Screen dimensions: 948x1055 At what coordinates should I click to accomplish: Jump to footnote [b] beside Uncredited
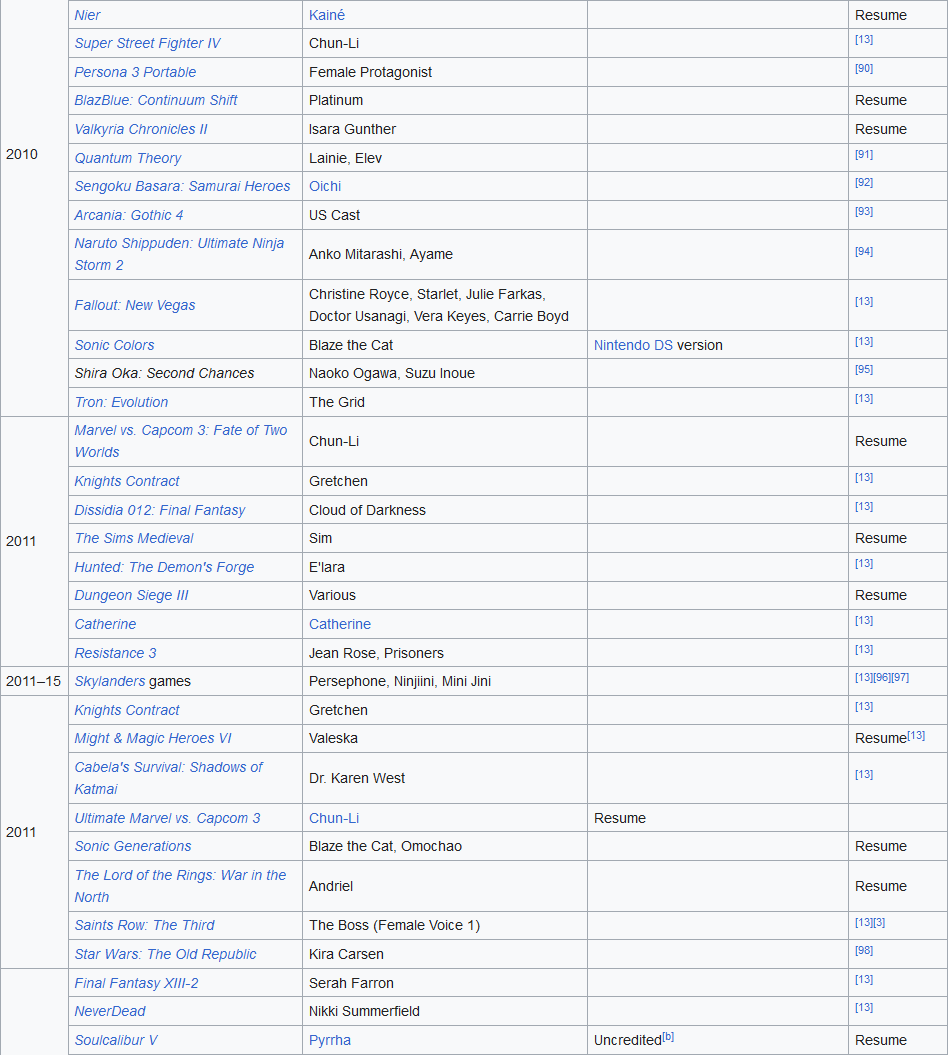668,1037
